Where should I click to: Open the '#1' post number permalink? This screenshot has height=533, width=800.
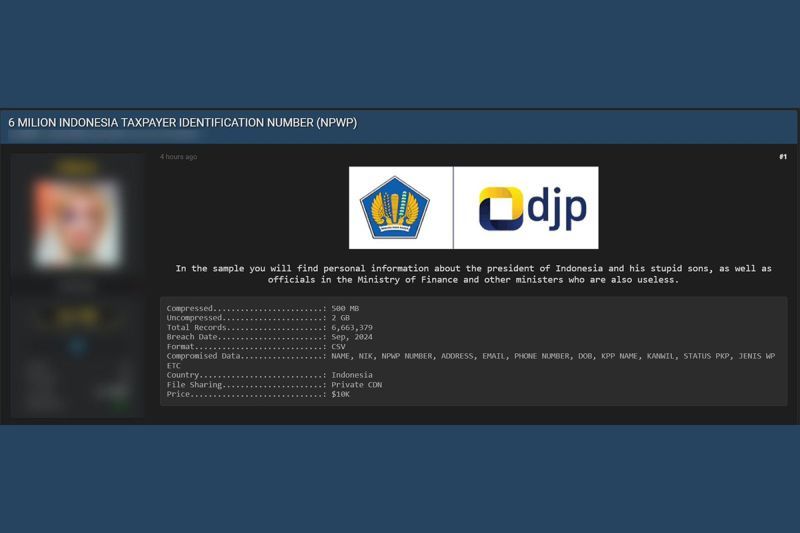click(x=783, y=157)
